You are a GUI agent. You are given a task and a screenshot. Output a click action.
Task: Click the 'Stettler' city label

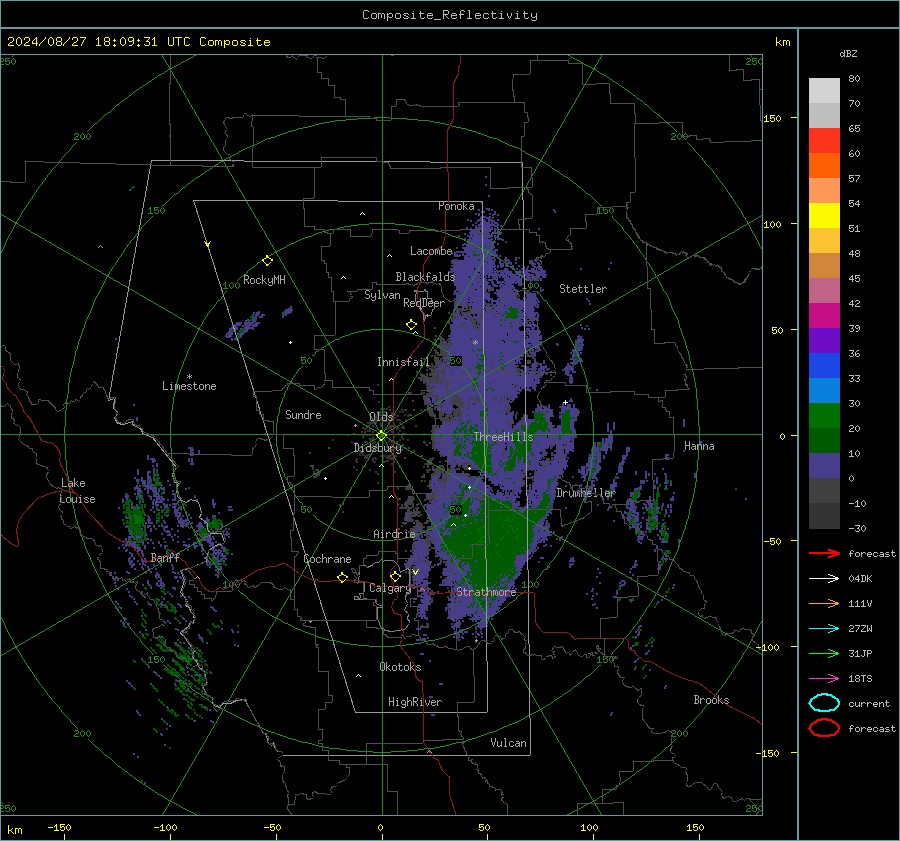pos(583,289)
